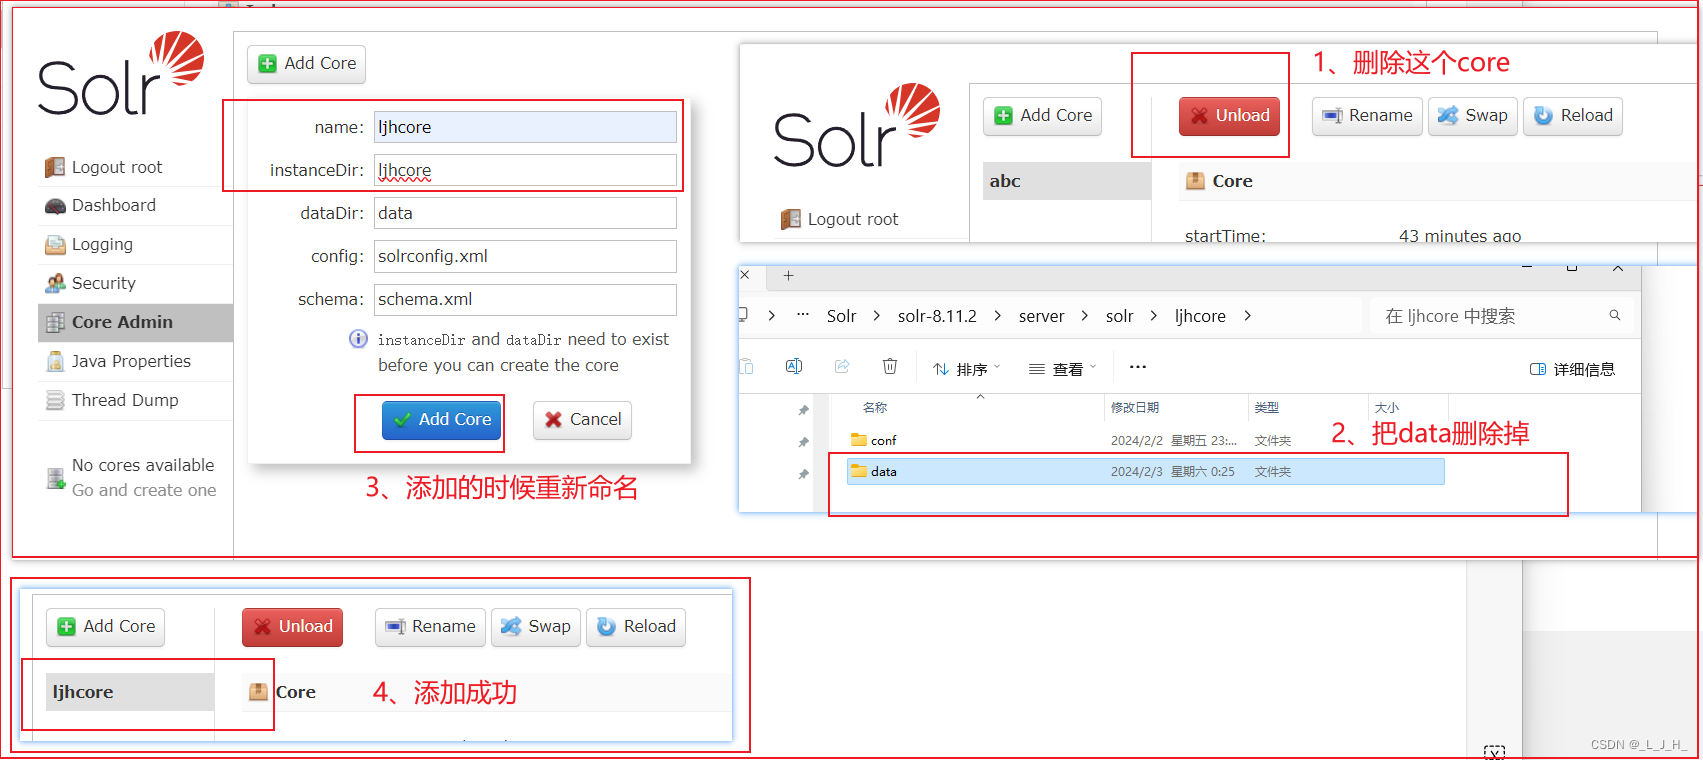
Task: Open the 排序 sort dropdown
Action: point(967,369)
